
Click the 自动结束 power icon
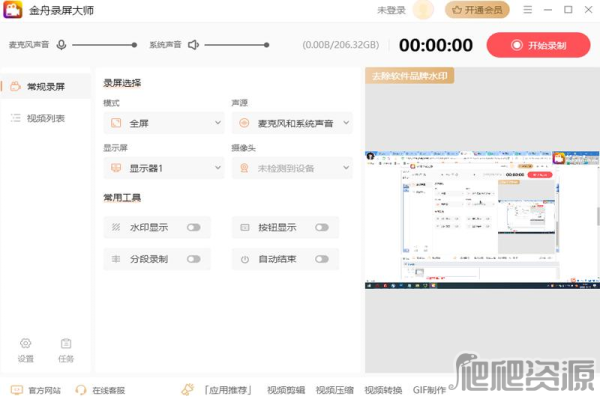[x=245, y=259]
